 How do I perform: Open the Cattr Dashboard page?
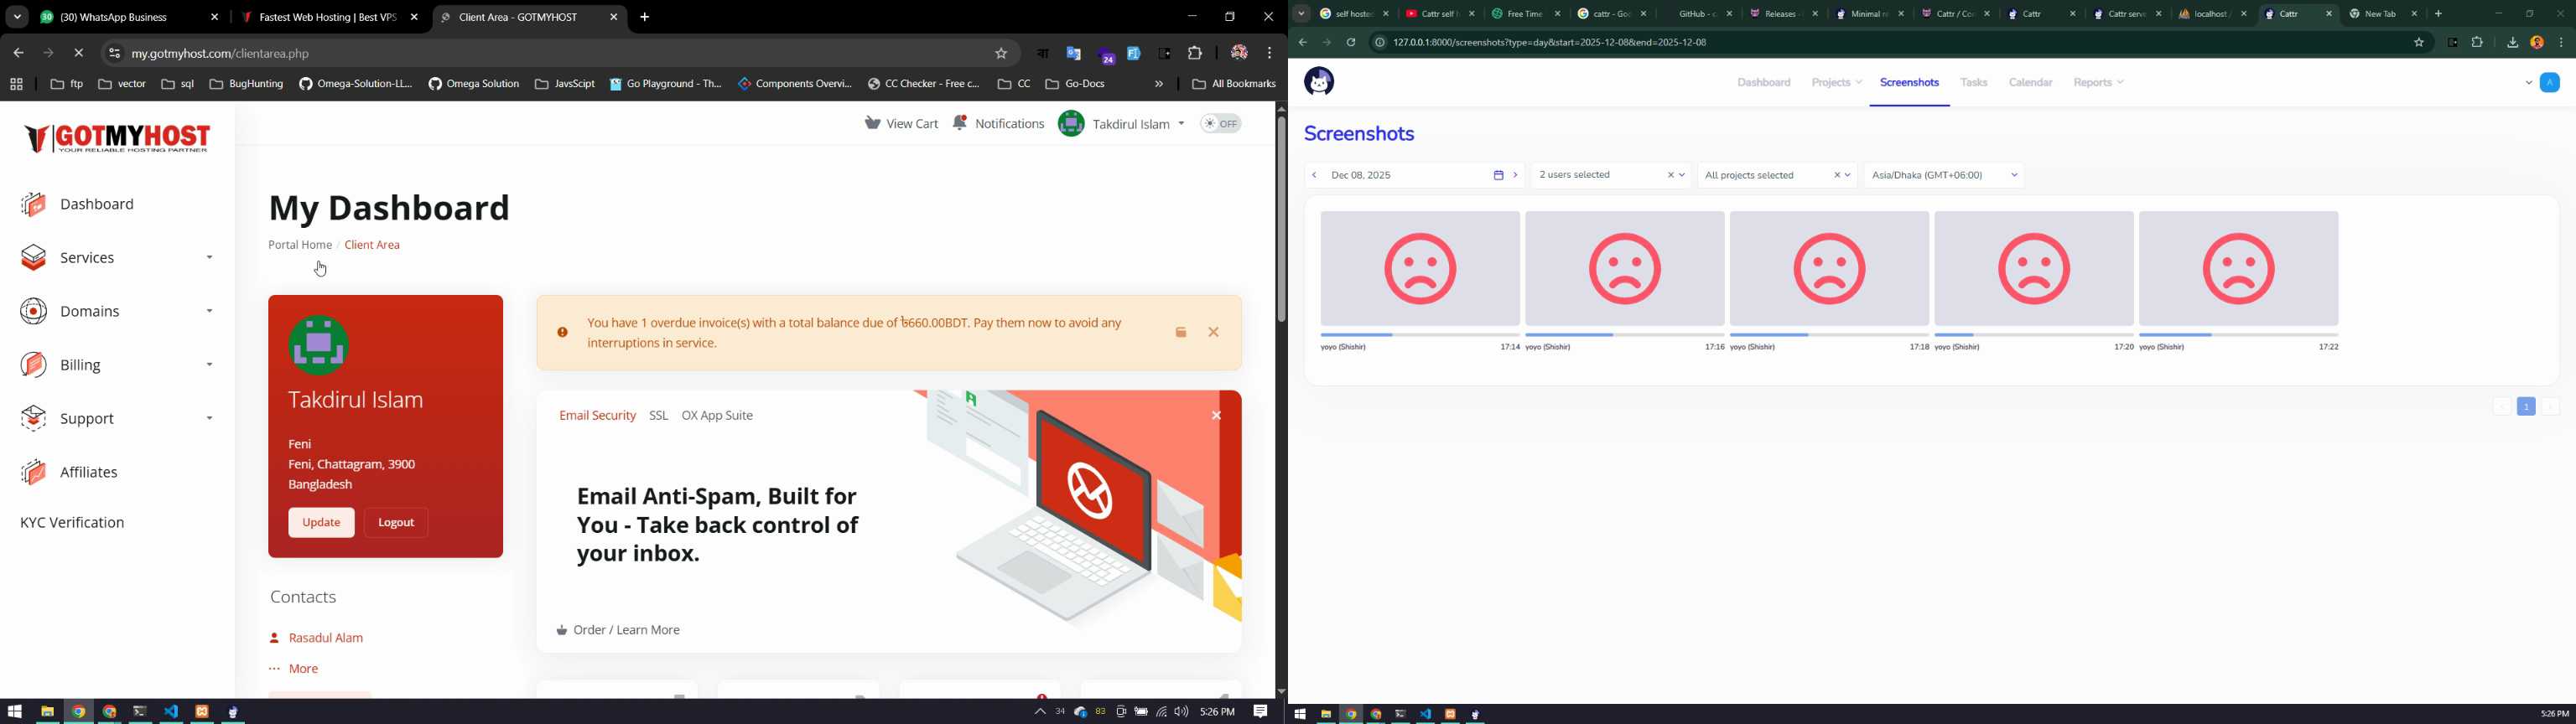[x=1764, y=83]
